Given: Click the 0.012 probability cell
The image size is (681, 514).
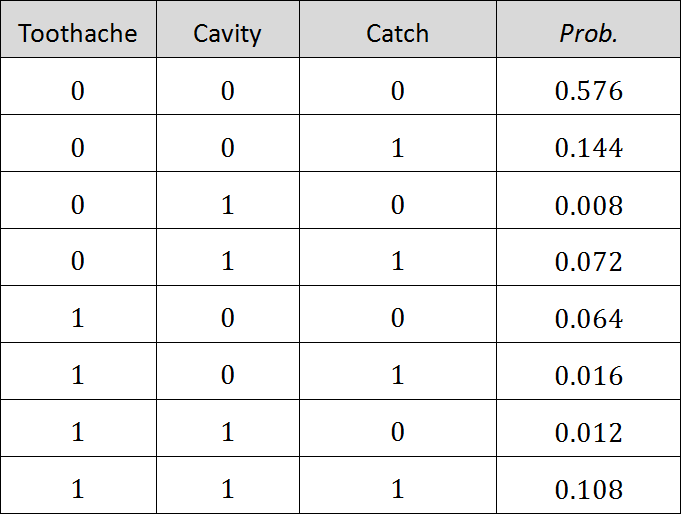Looking at the screenshot, I should point(588,433).
